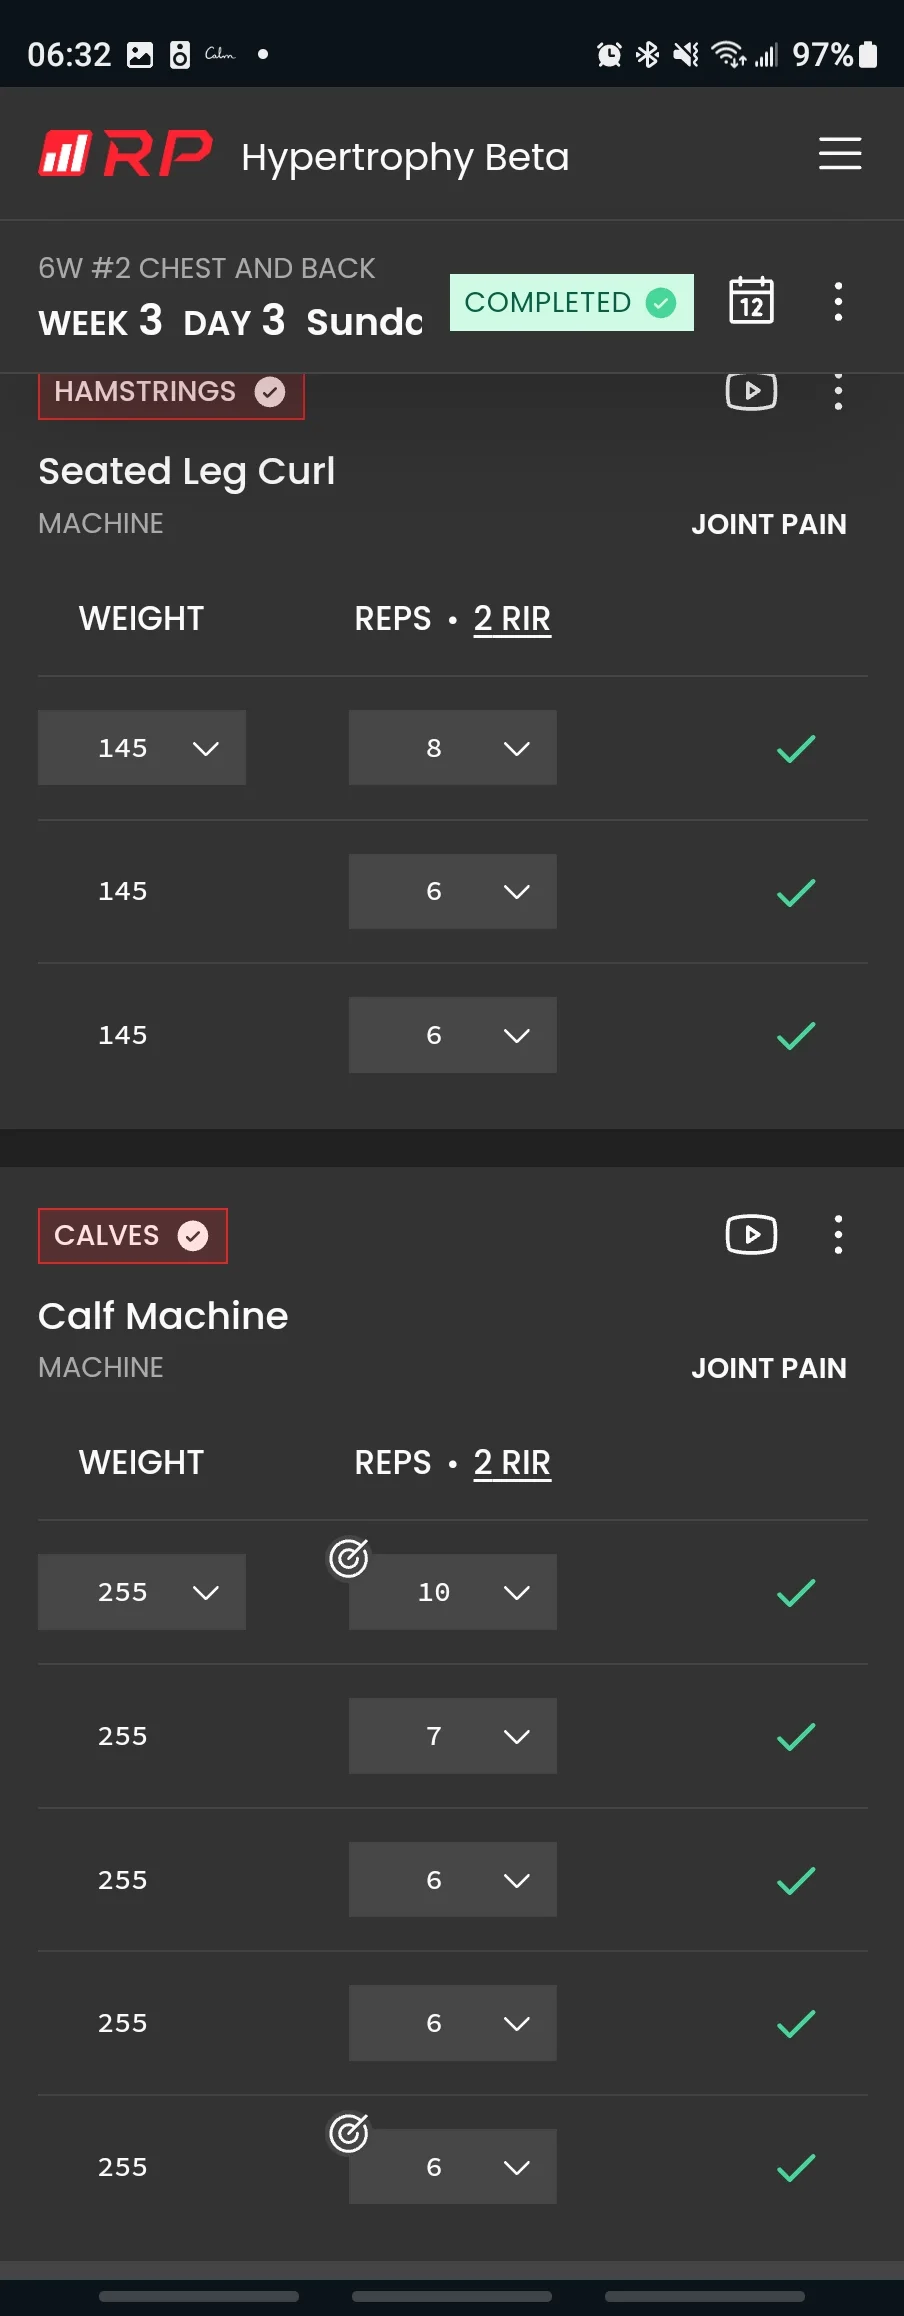Tap target icon on first calf set
This screenshot has height=2316, width=904.
click(x=349, y=1557)
